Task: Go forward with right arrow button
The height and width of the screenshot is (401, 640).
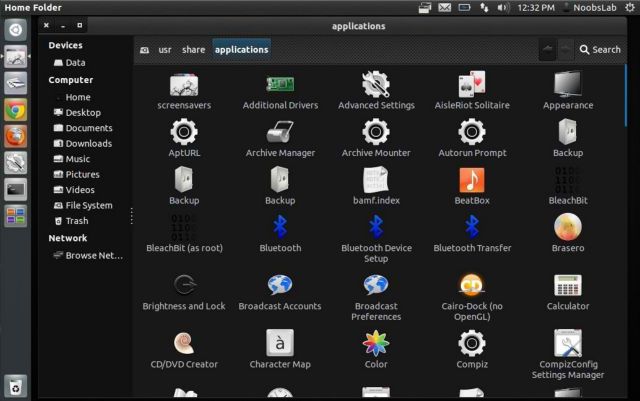Action: coord(565,50)
